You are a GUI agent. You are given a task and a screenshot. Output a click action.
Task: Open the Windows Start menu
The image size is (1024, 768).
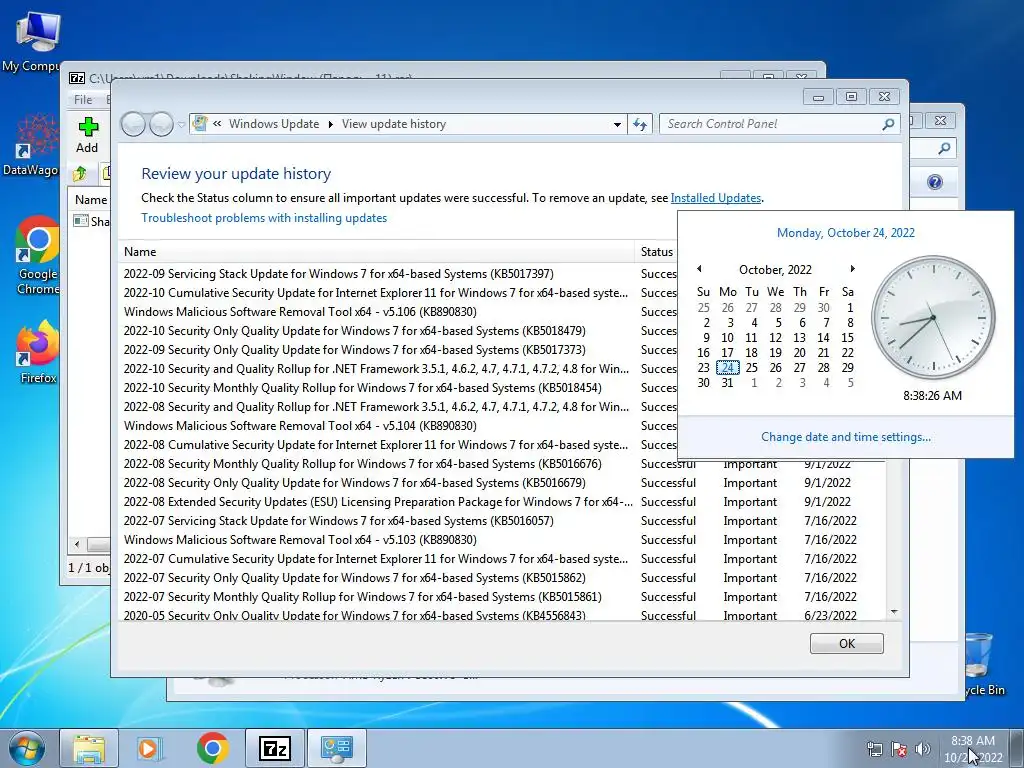(26, 748)
